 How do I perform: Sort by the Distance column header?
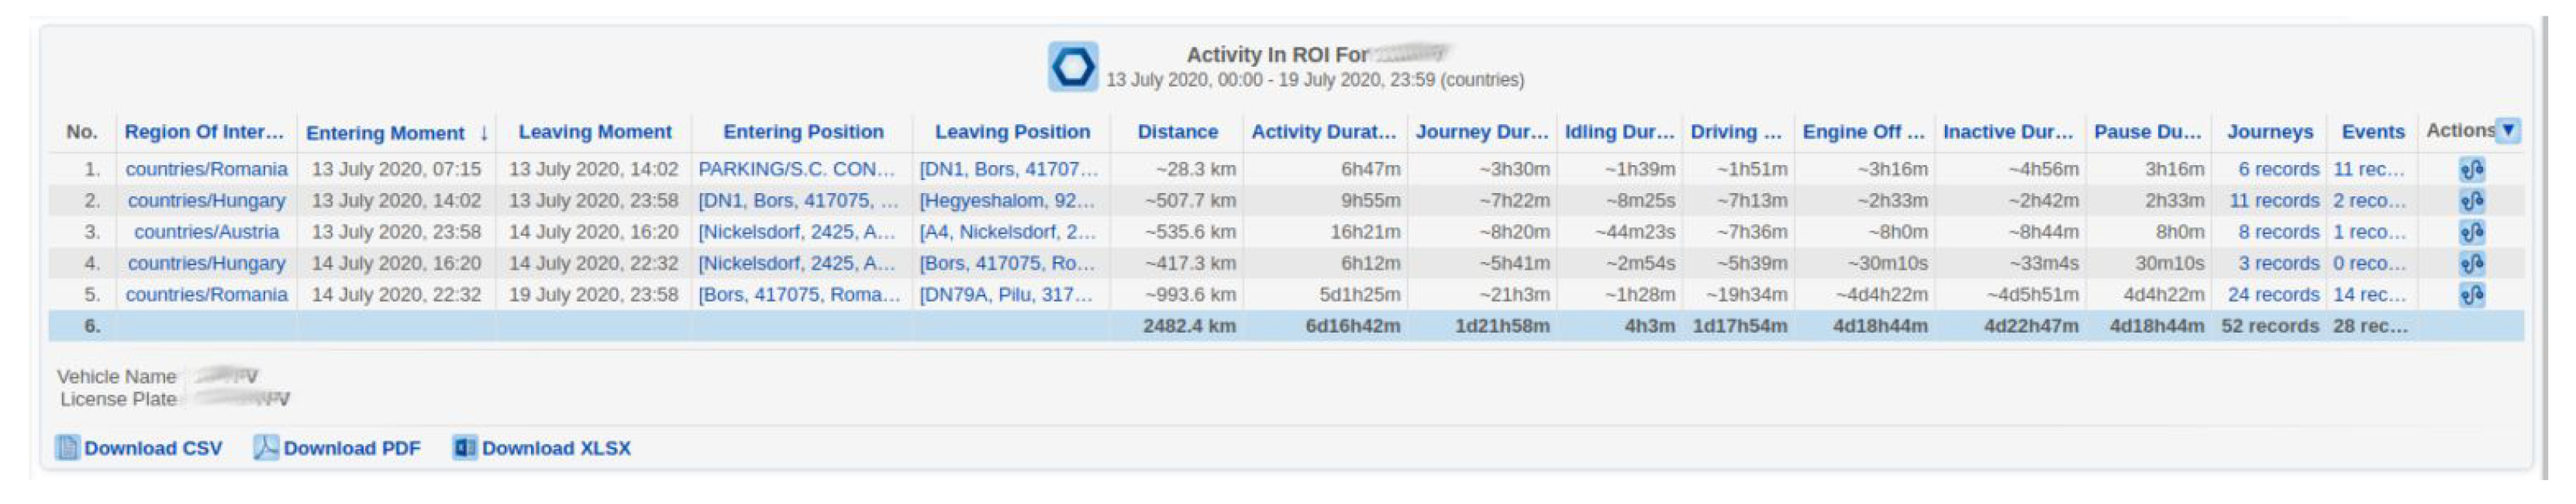[1177, 132]
